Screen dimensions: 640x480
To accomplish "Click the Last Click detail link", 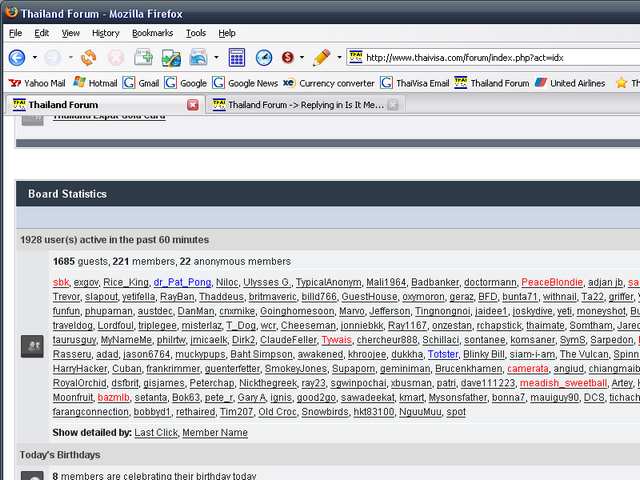I will pos(154,432).
